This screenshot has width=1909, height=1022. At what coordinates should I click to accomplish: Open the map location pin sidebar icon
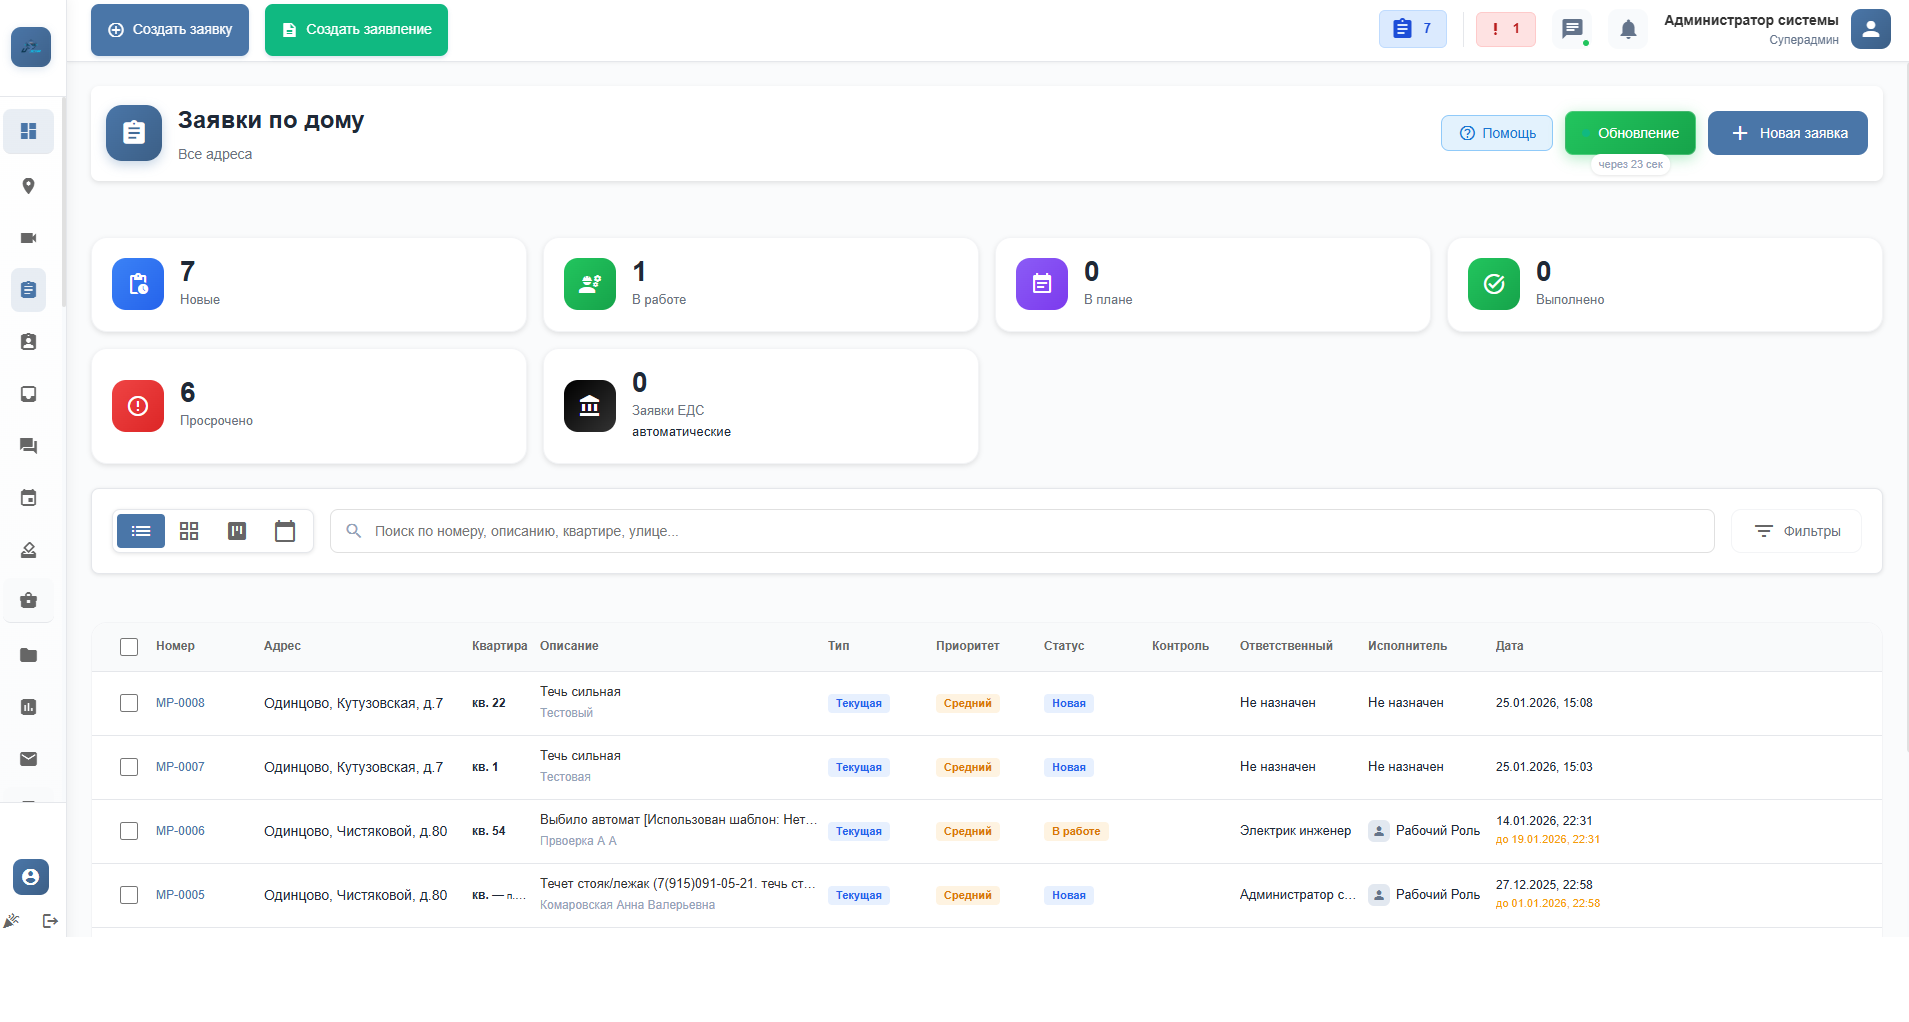click(28, 186)
